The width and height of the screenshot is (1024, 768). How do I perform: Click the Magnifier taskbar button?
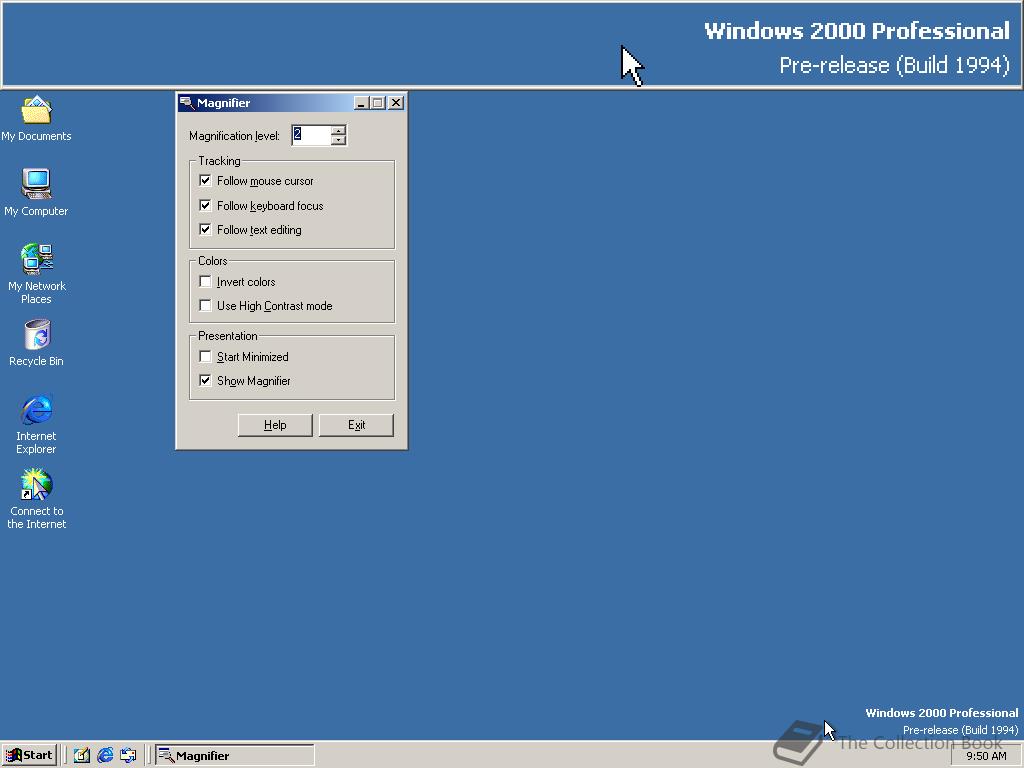click(x=234, y=756)
